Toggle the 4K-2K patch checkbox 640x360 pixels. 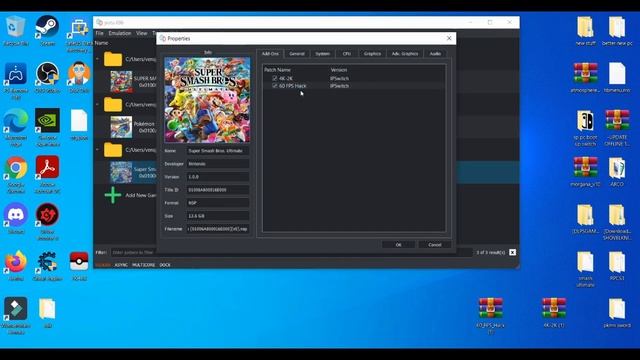tap(275, 78)
